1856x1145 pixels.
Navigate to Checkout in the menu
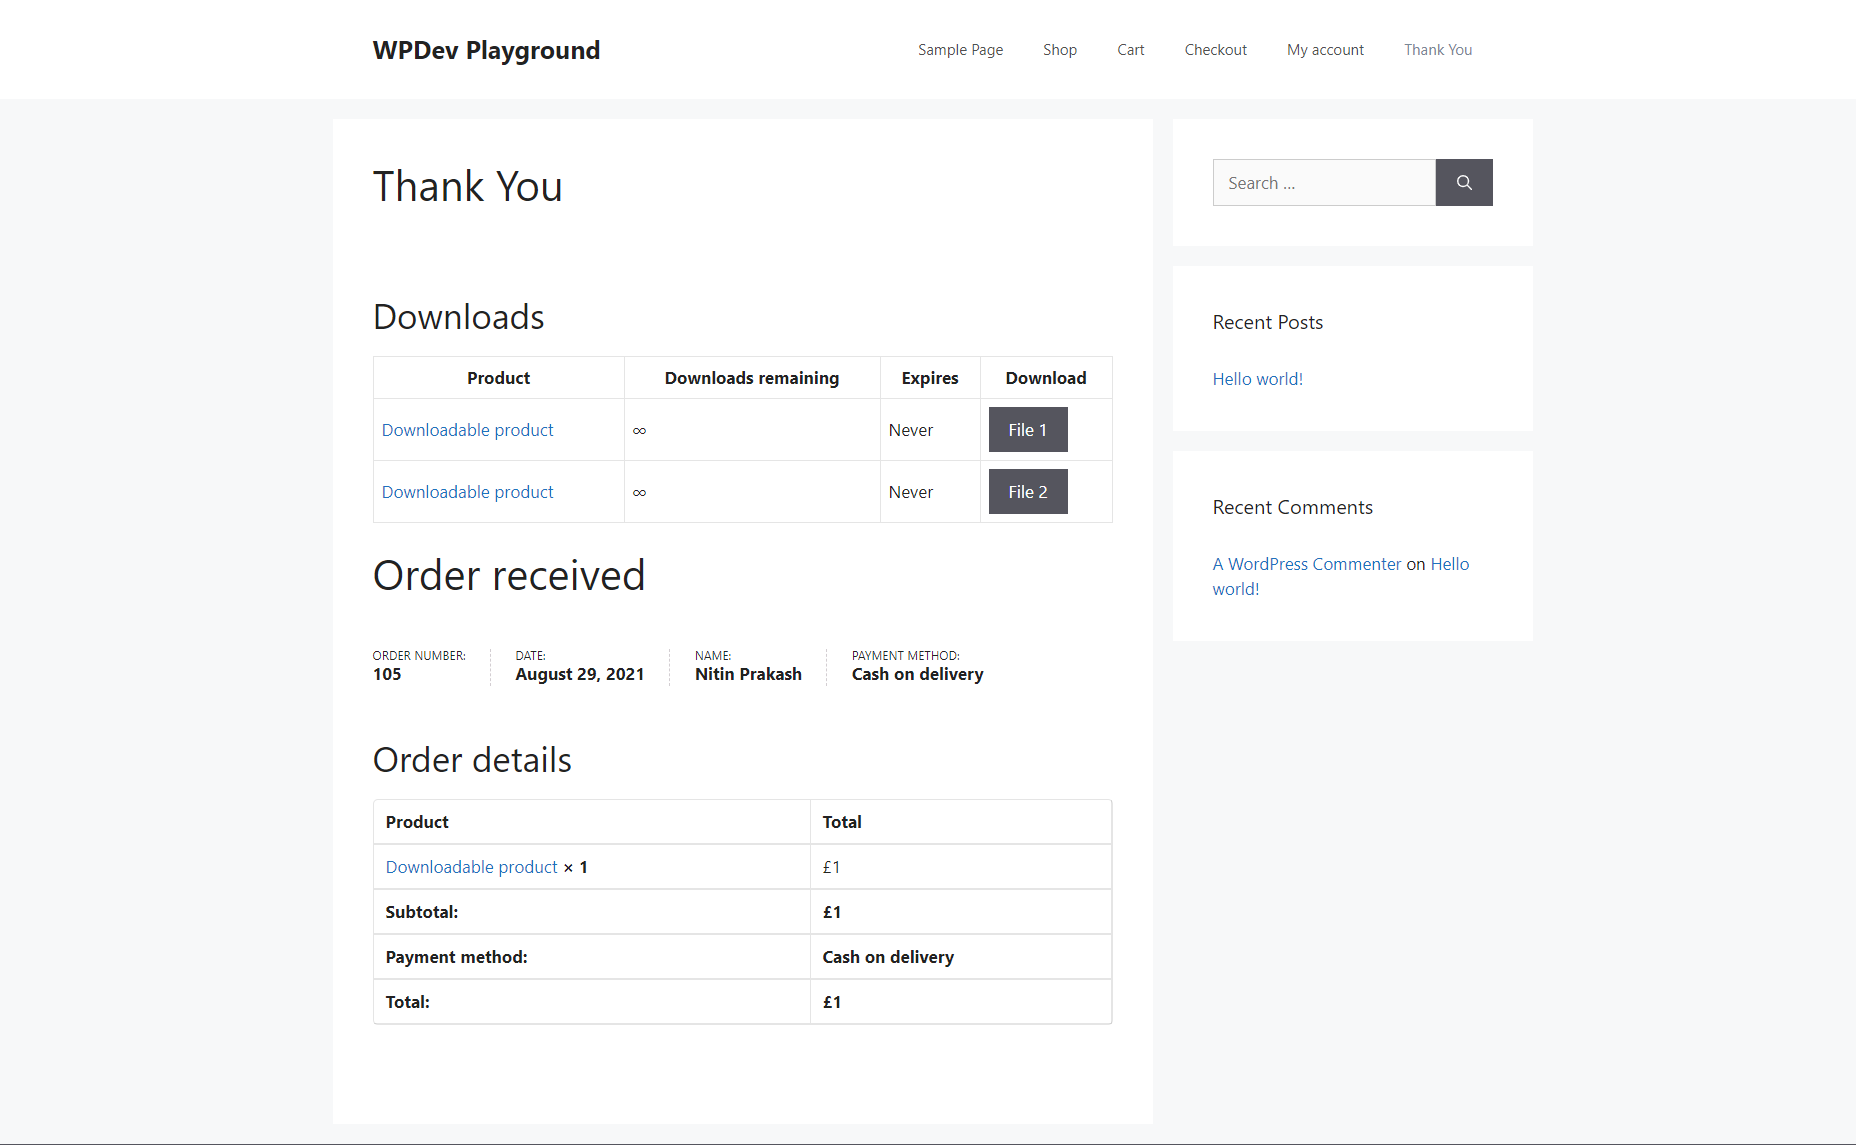[x=1215, y=50]
